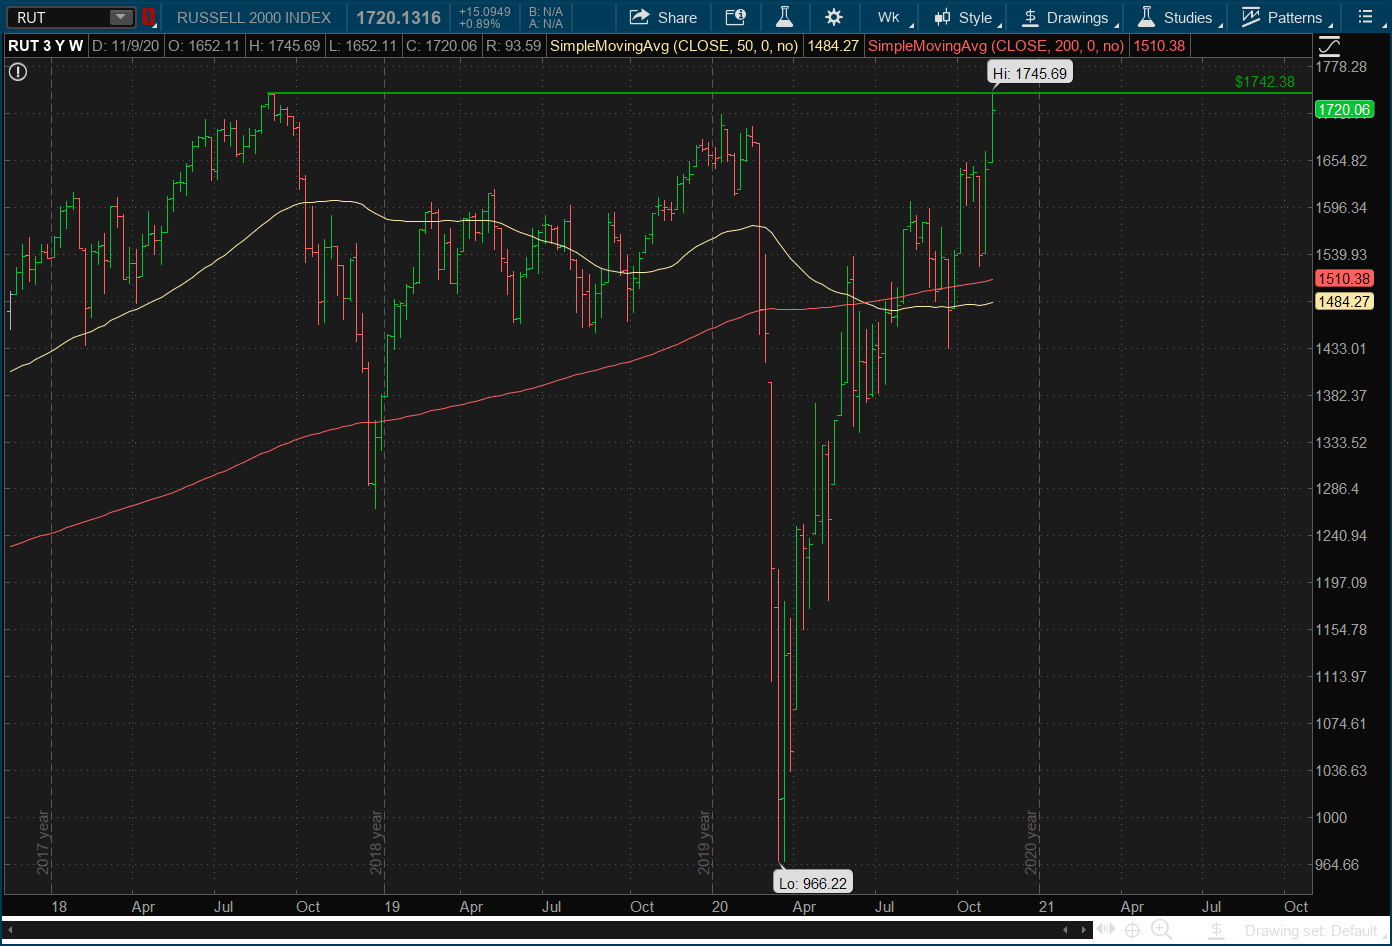Open the list menu icon at toolbar end
The height and width of the screenshot is (946, 1392).
(x=1365, y=17)
